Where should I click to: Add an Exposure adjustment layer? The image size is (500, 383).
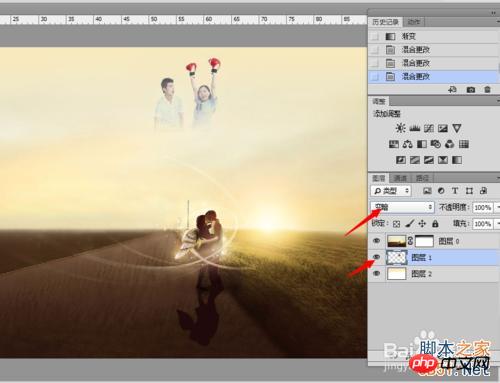pyautogui.click(x=443, y=128)
